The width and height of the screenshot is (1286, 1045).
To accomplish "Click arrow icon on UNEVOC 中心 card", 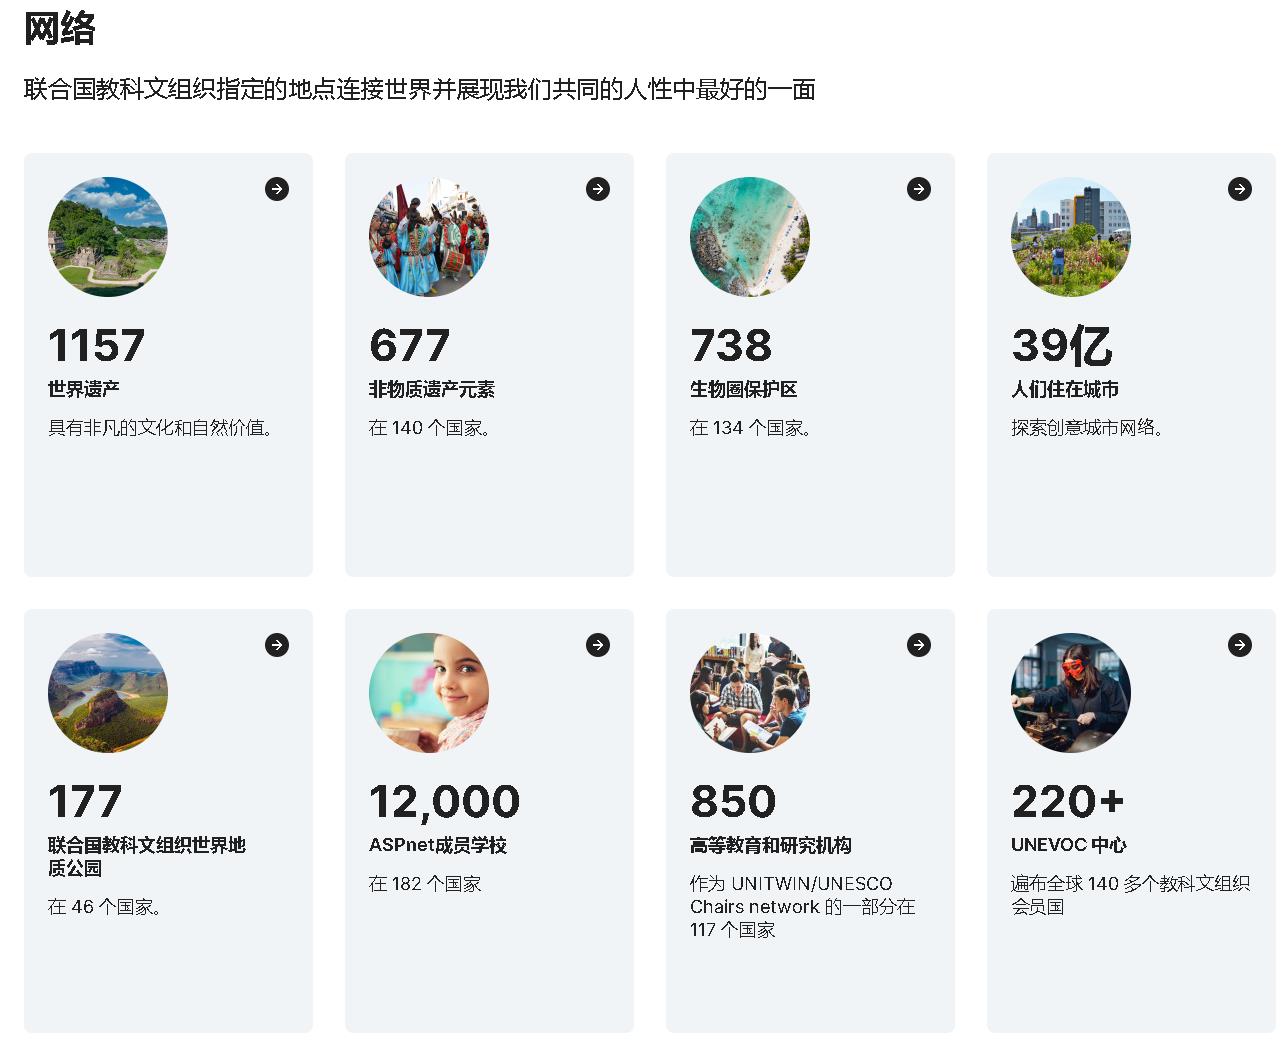I will [1240, 645].
